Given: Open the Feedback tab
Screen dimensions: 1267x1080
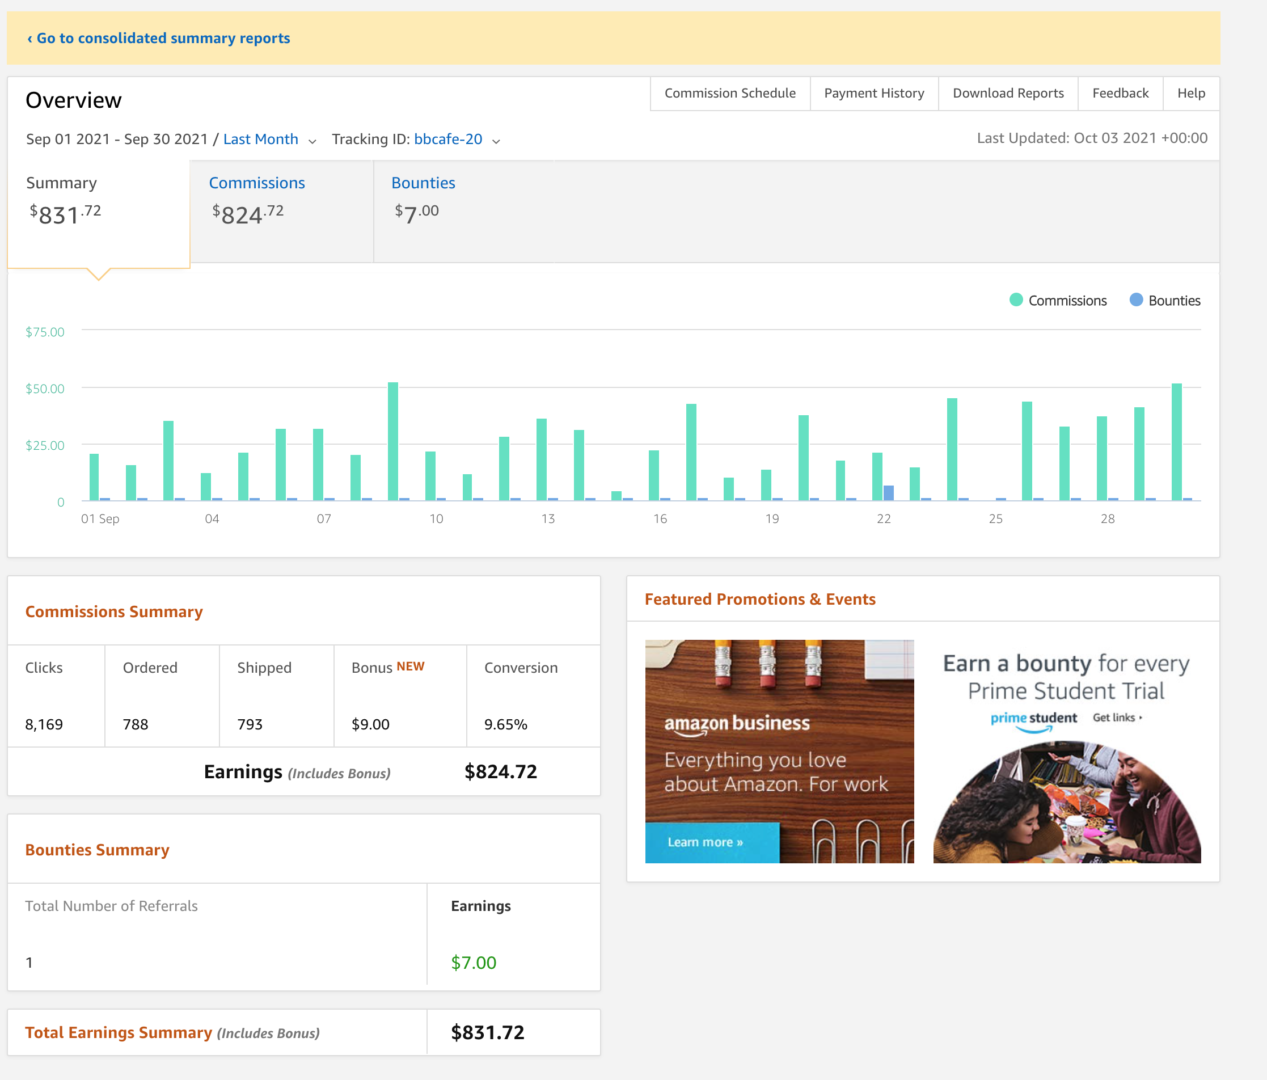Looking at the screenshot, I should click(1120, 93).
